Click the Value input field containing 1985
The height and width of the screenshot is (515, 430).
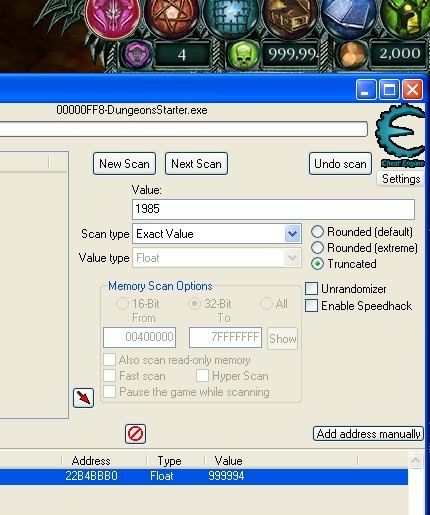[x=273, y=209]
